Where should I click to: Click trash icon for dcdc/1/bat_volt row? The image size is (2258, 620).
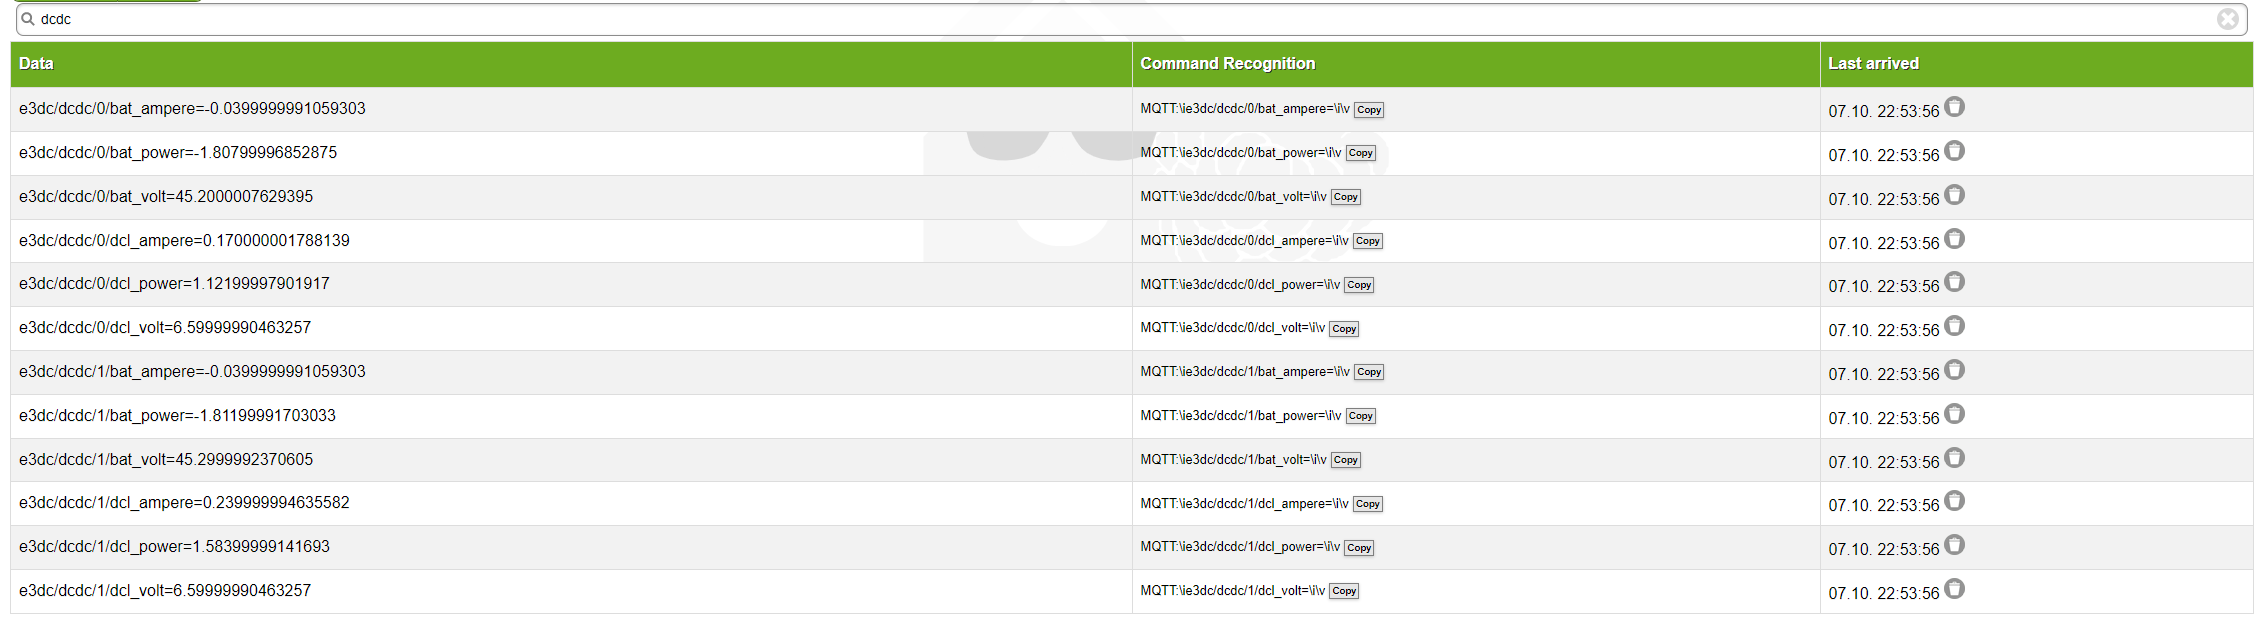(x=1954, y=458)
